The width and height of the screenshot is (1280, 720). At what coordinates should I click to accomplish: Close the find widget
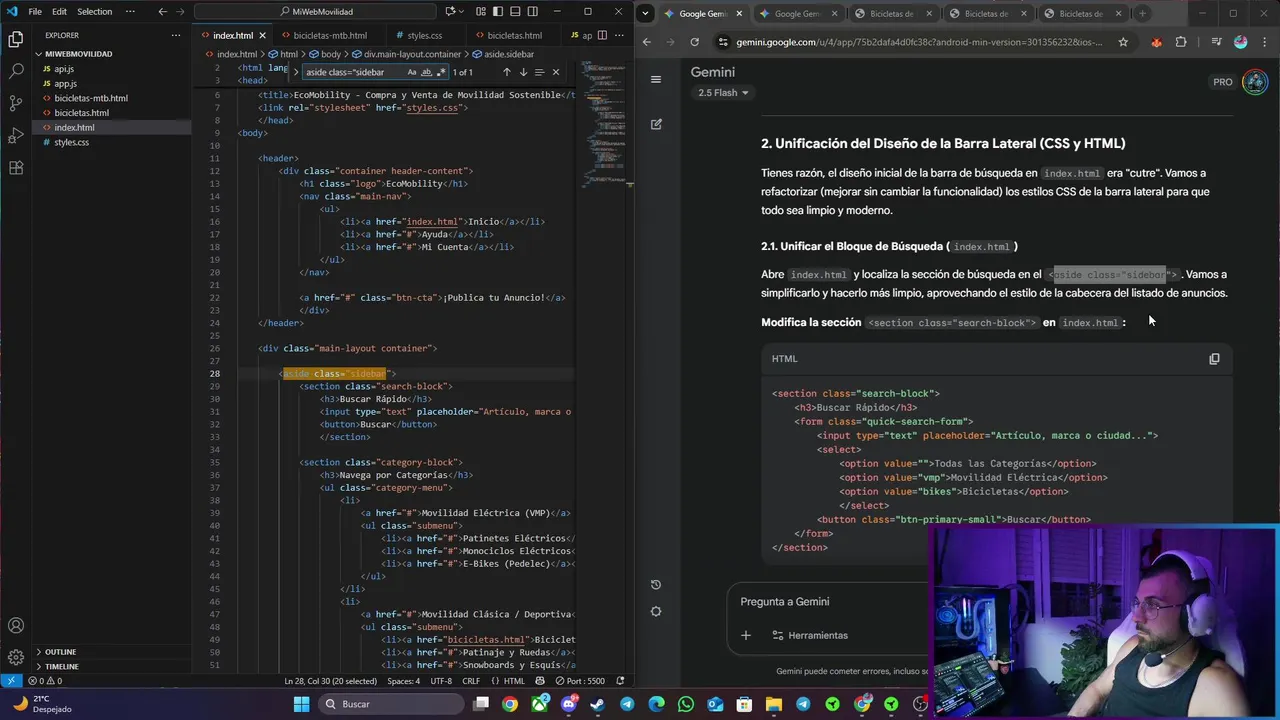pyautogui.click(x=556, y=72)
